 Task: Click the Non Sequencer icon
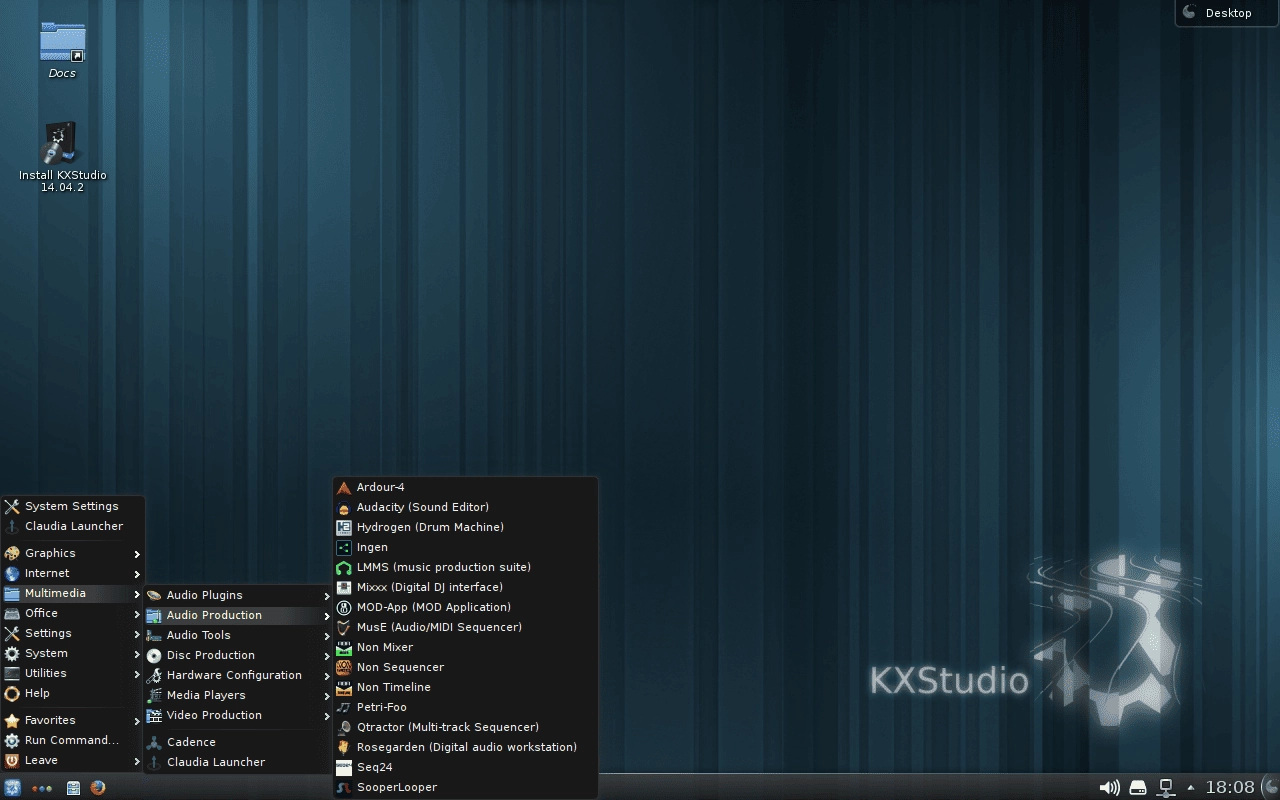click(x=344, y=667)
